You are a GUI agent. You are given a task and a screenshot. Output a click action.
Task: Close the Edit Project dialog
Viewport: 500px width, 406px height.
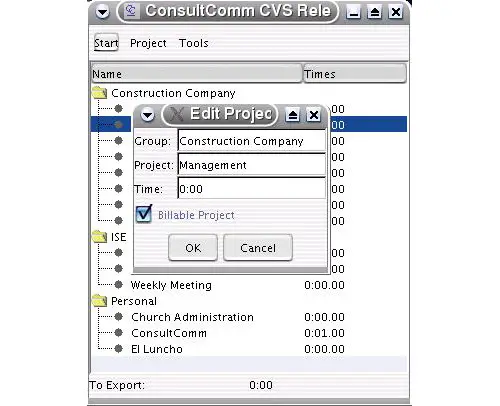tap(314, 115)
